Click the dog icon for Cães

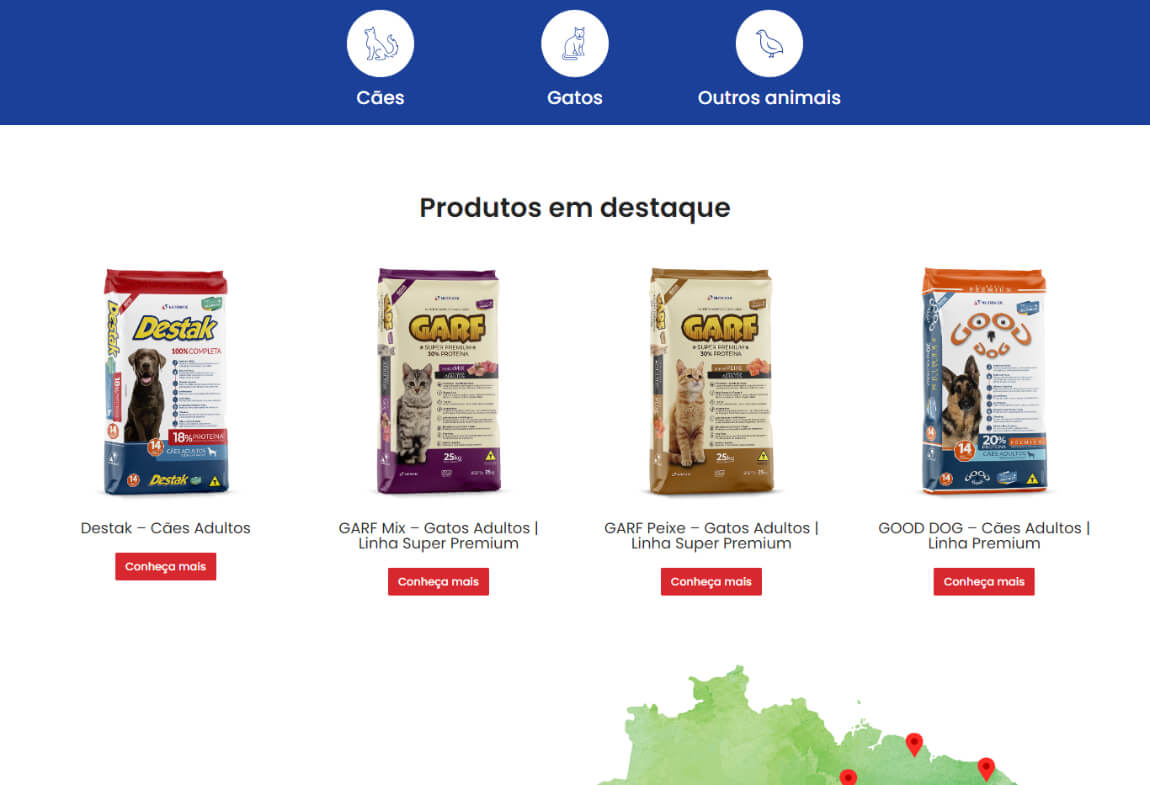pos(380,43)
